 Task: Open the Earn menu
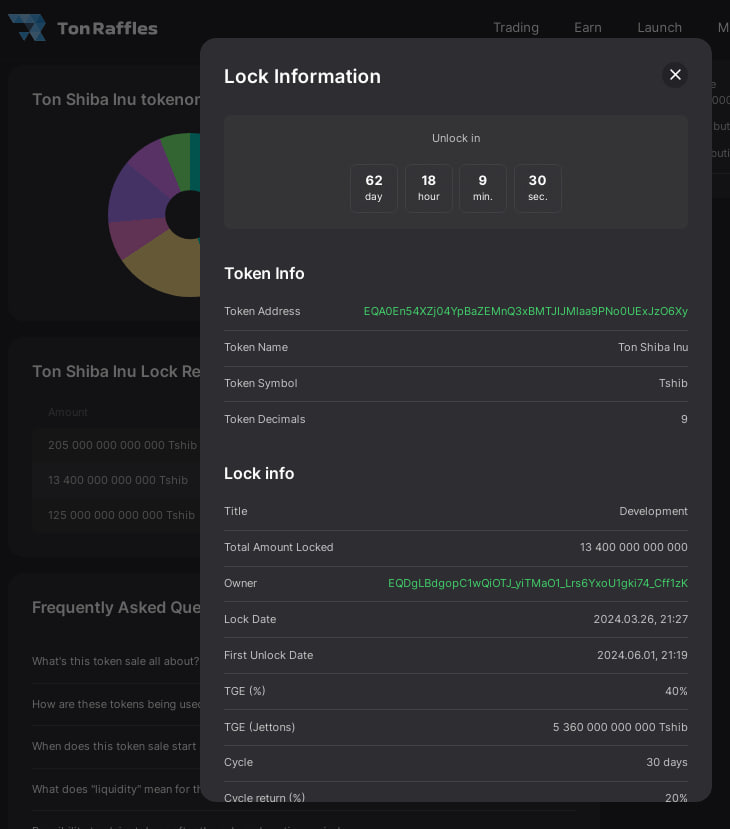588,27
